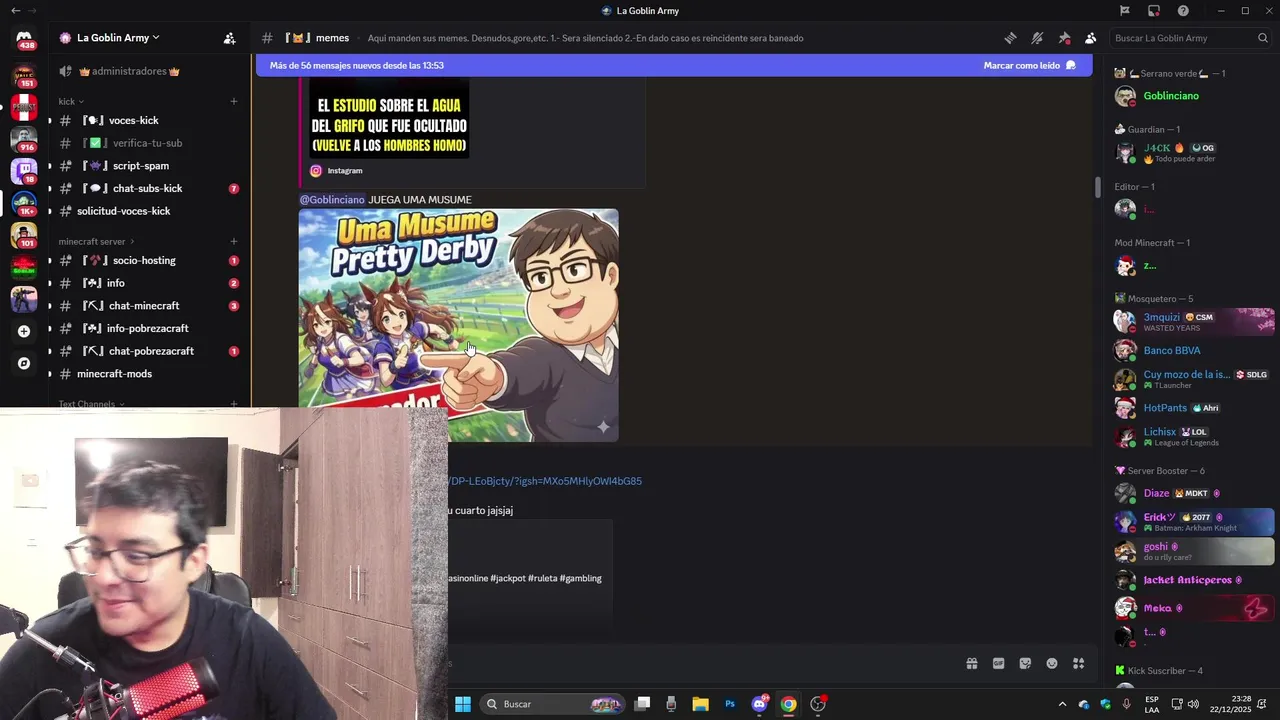
Task: Open member Banco BBVA profile
Action: pos(1194,350)
